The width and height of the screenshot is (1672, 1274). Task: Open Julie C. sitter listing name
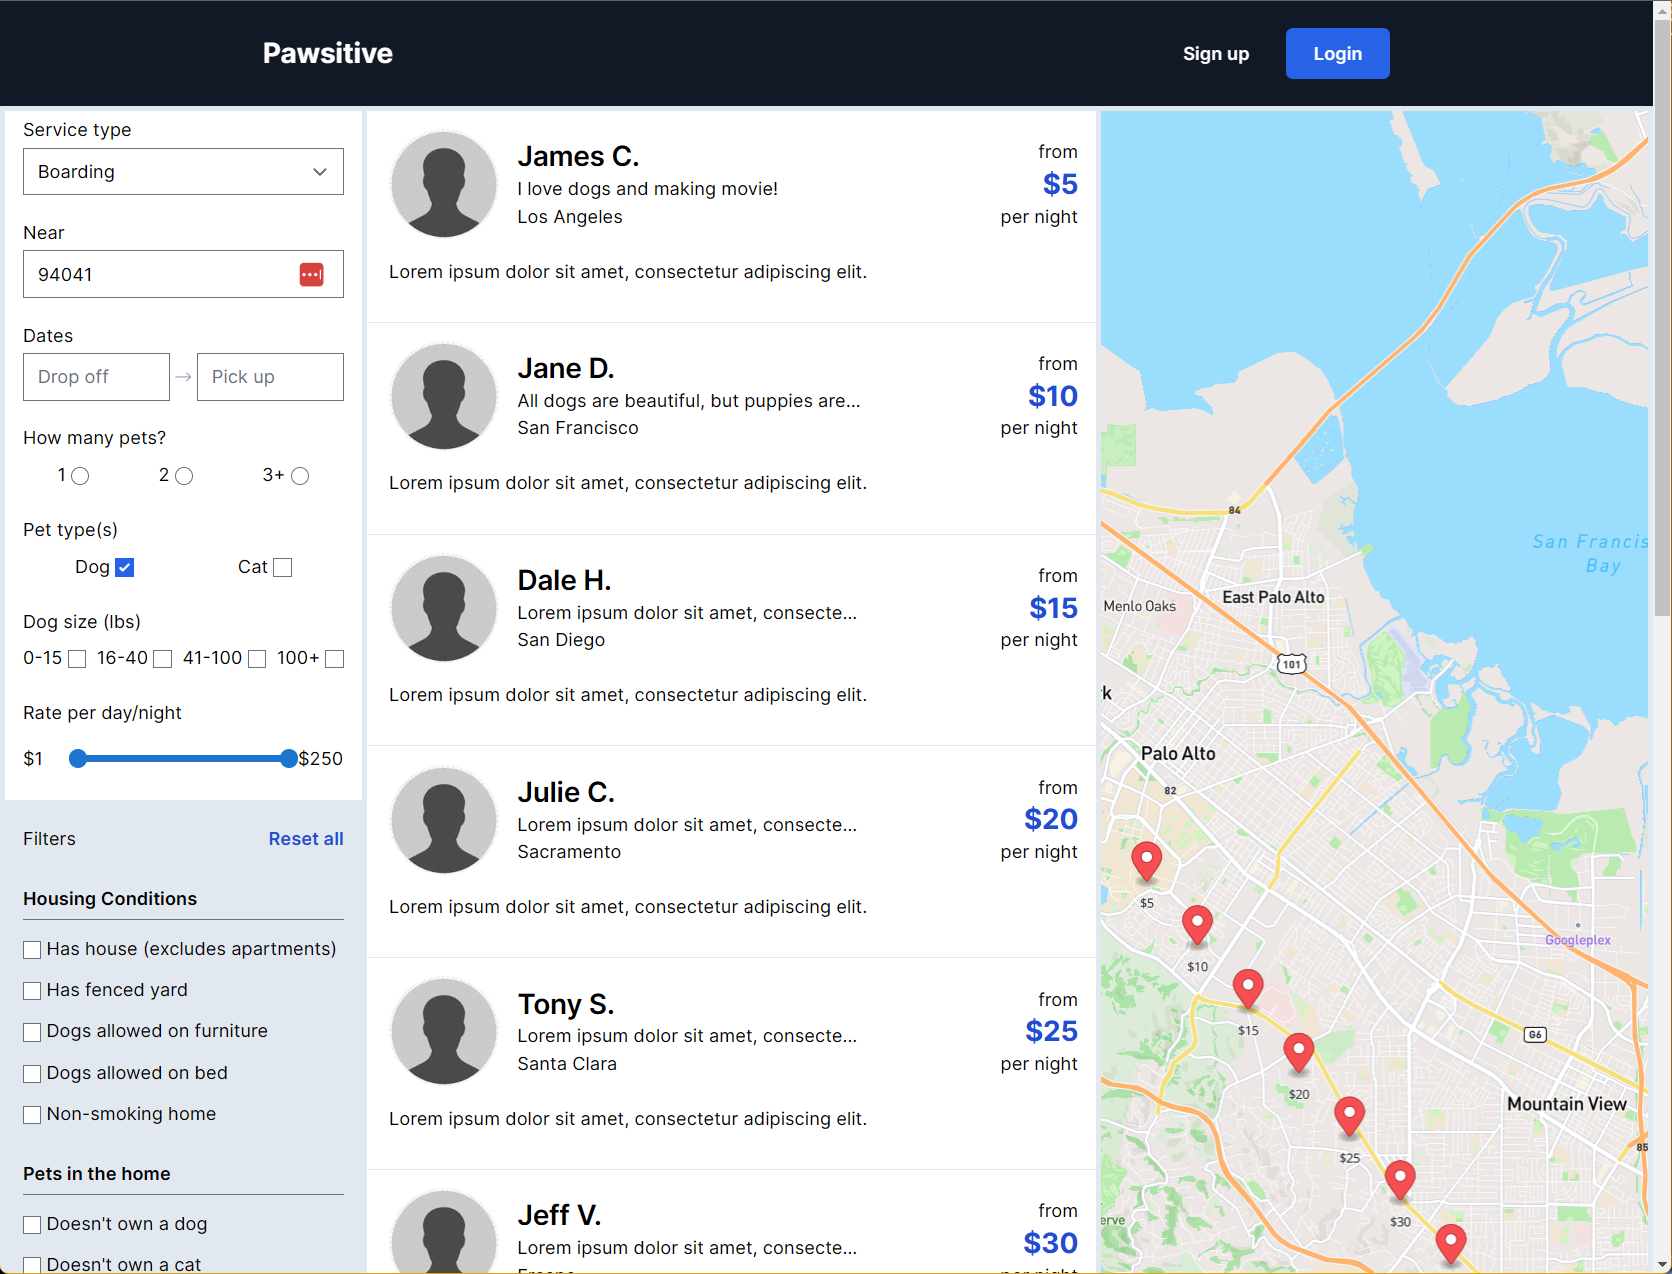[x=566, y=793]
